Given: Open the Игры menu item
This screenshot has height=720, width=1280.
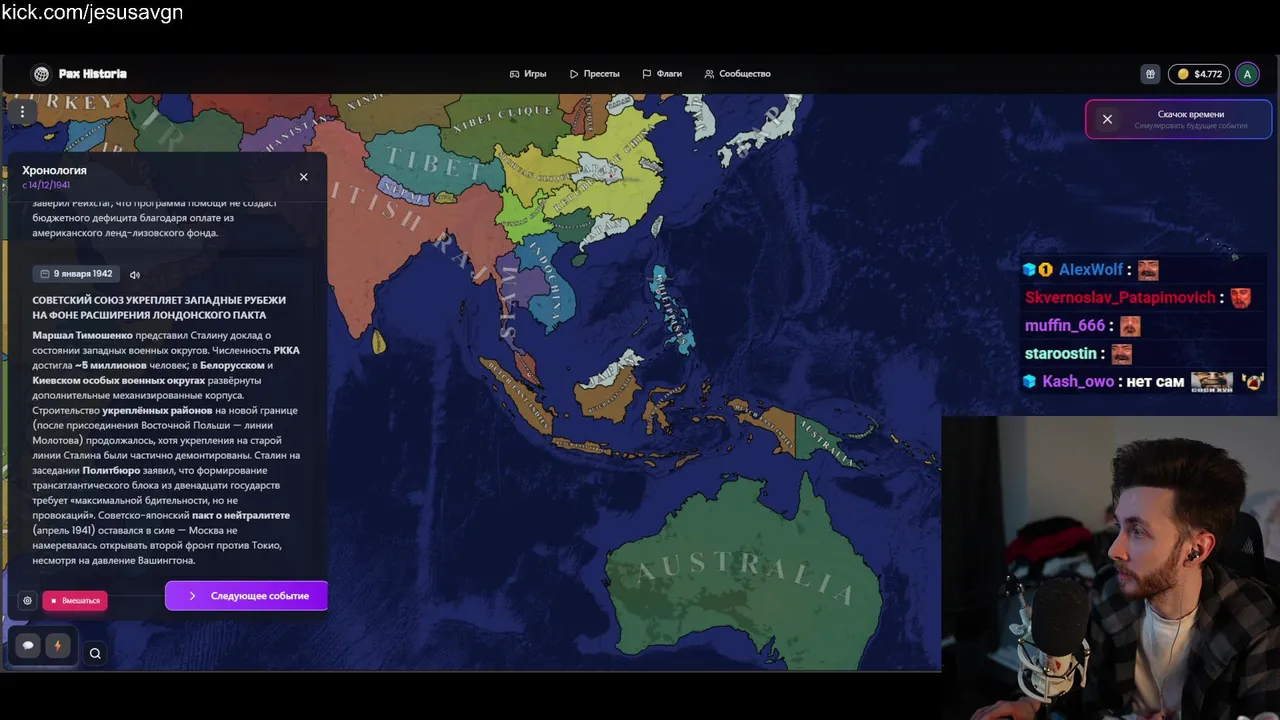Looking at the screenshot, I should [528, 74].
